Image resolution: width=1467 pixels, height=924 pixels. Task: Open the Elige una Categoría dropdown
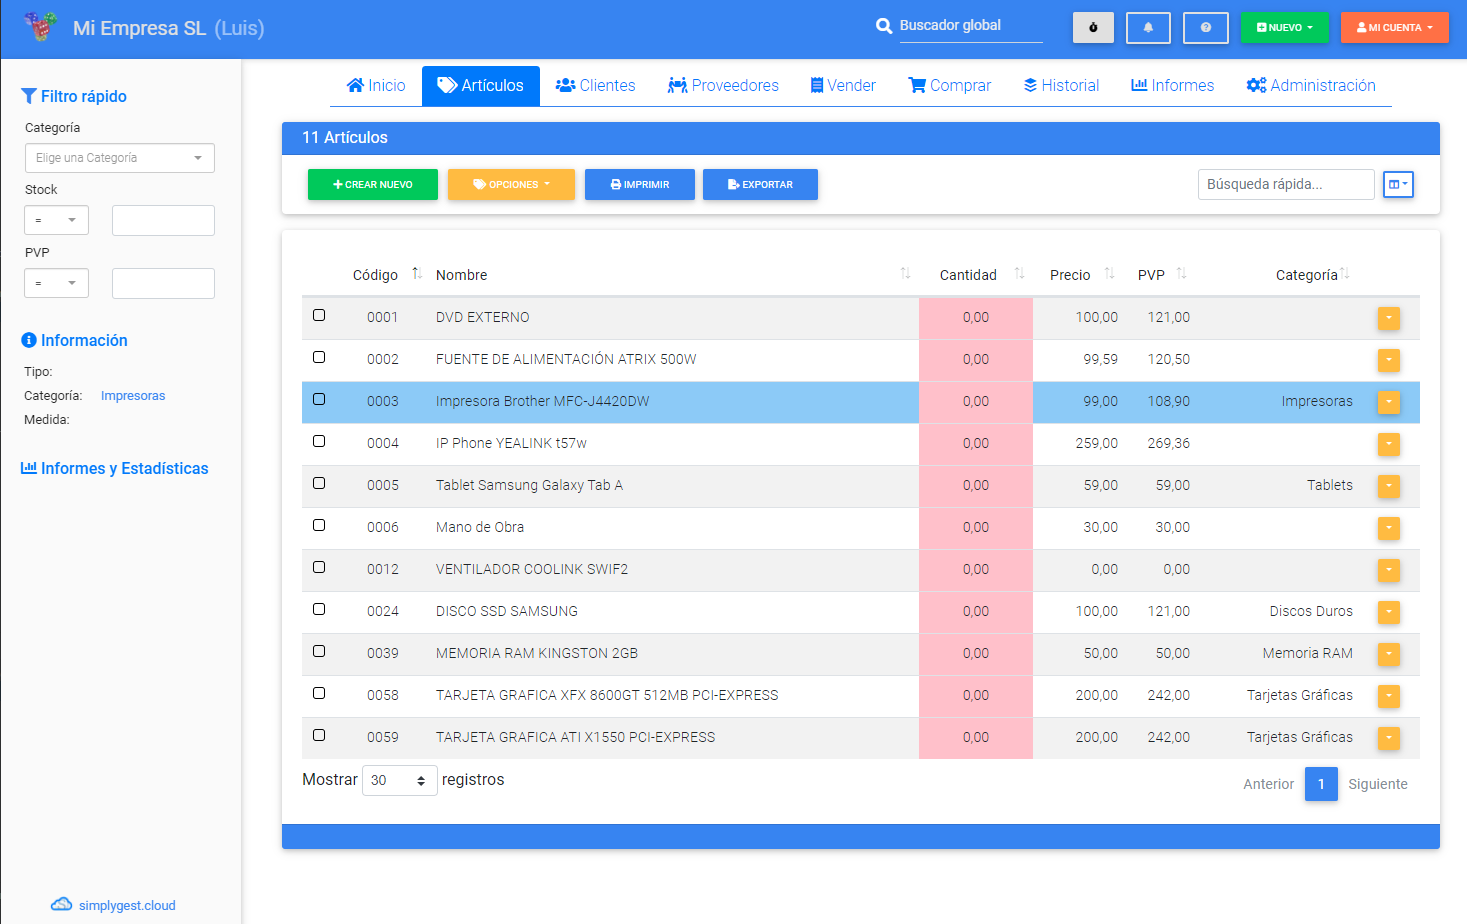click(120, 158)
